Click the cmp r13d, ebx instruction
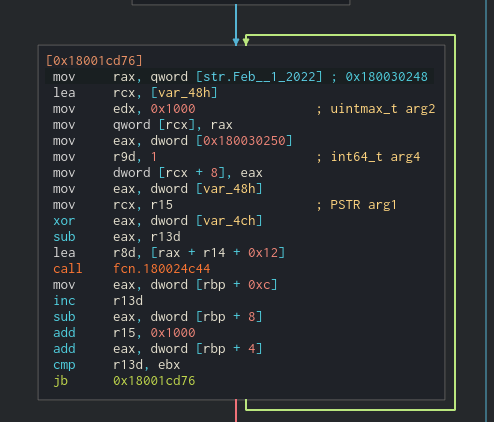This screenshot has height=422, width=494. 117,365
